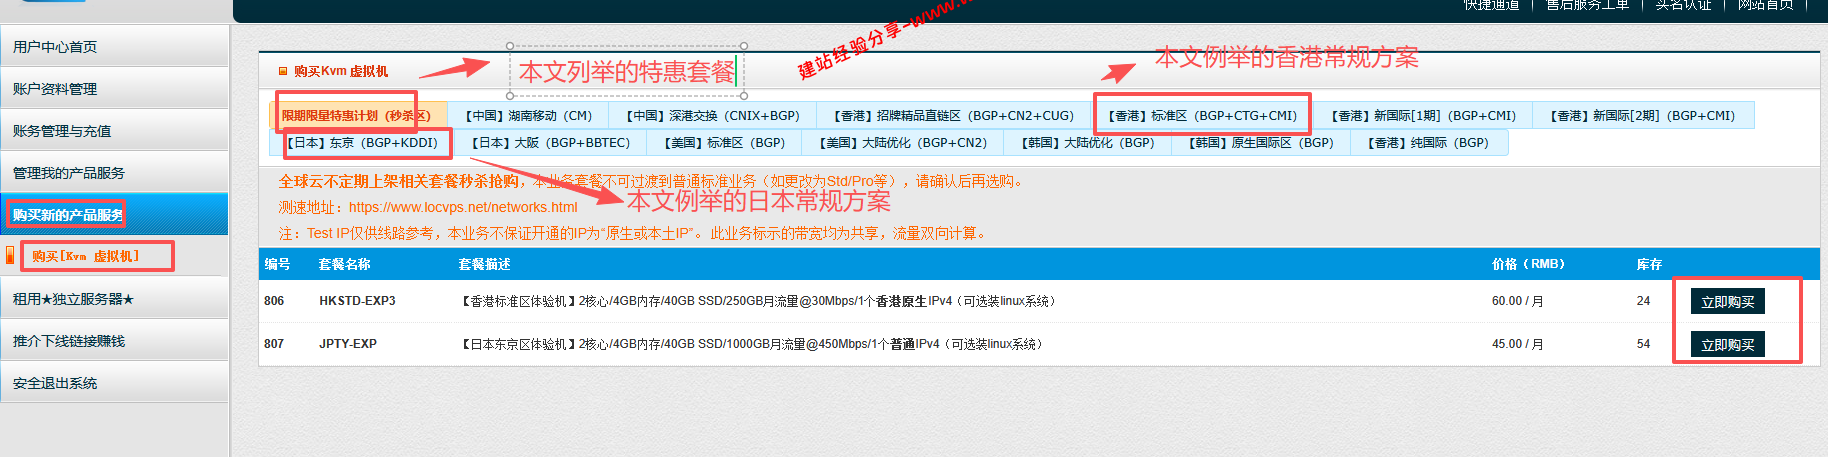Click stock value 54

(x=1643, y=344)
